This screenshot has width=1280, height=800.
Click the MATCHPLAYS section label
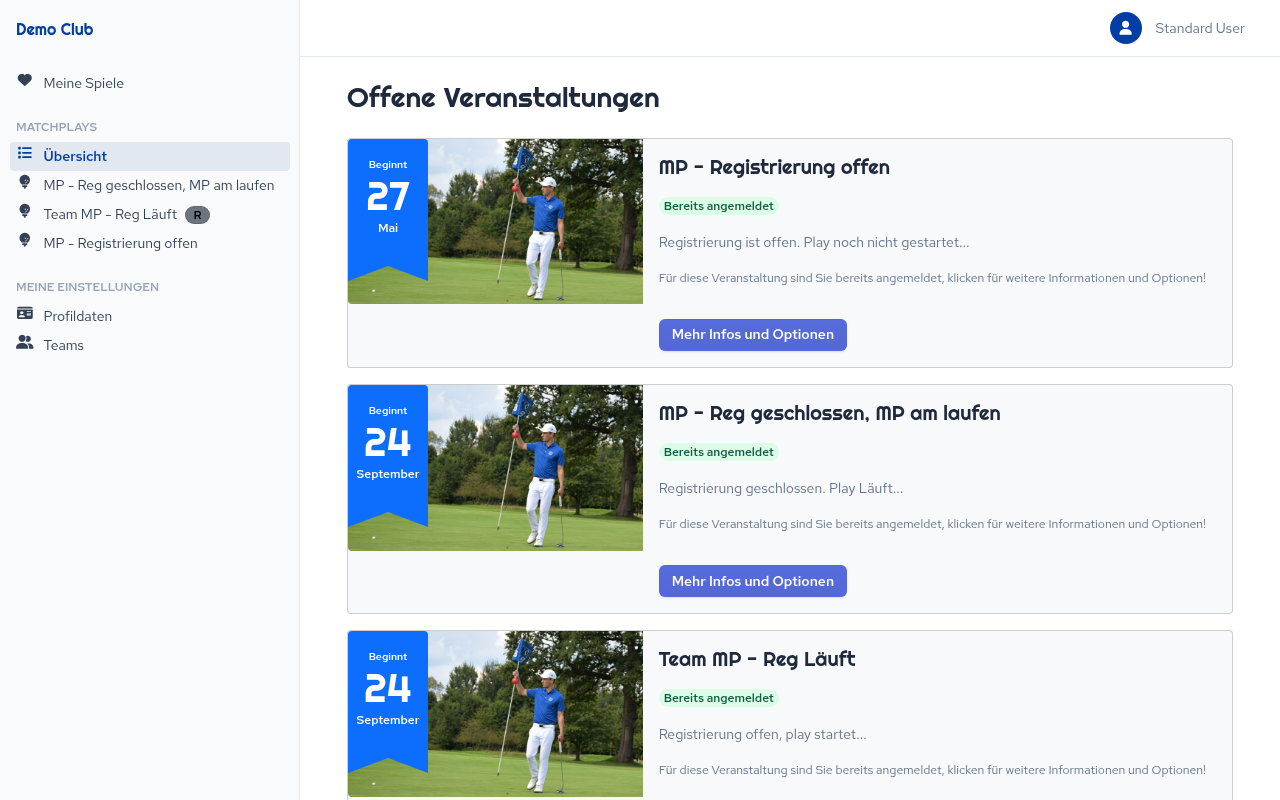tap(57, 127)
